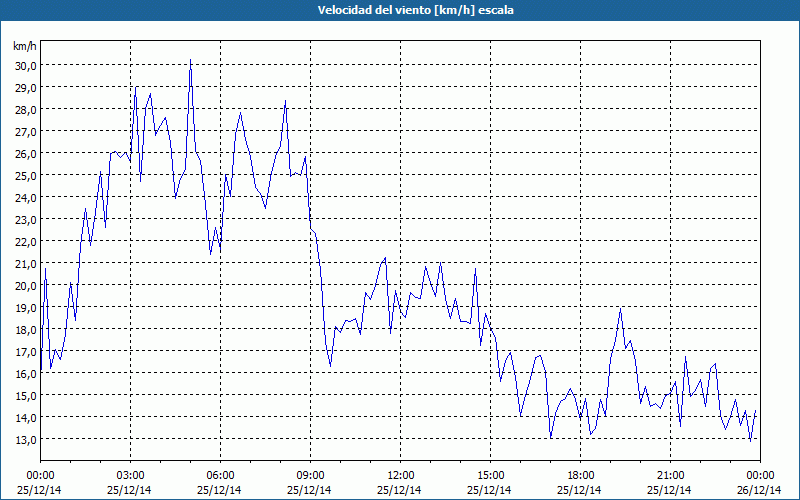Screen dimensions: 800x500
Task: Click the '23,0' y-axis value
Action: pyautogui.click(x=24, y=219)
